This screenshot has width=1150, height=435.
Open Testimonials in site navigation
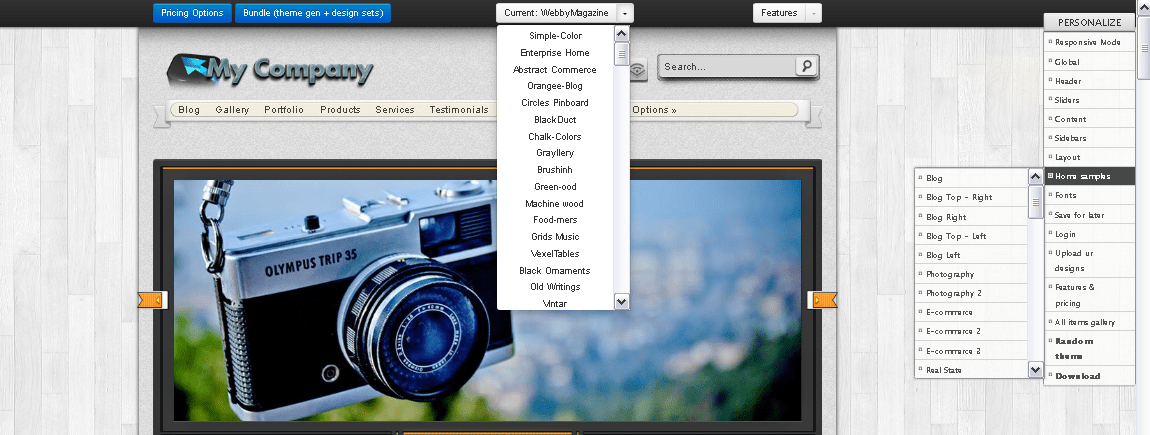(459, 109)
